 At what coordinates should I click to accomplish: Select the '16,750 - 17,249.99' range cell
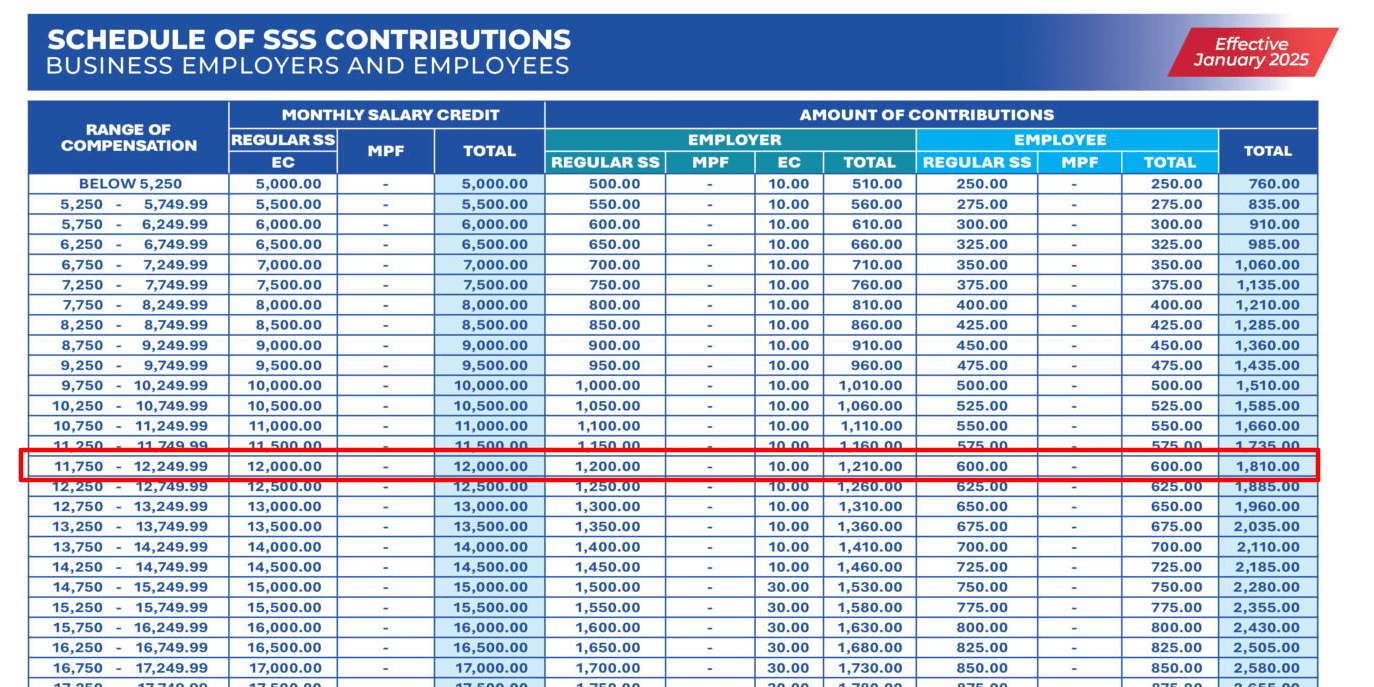click(x=129, y=668)
